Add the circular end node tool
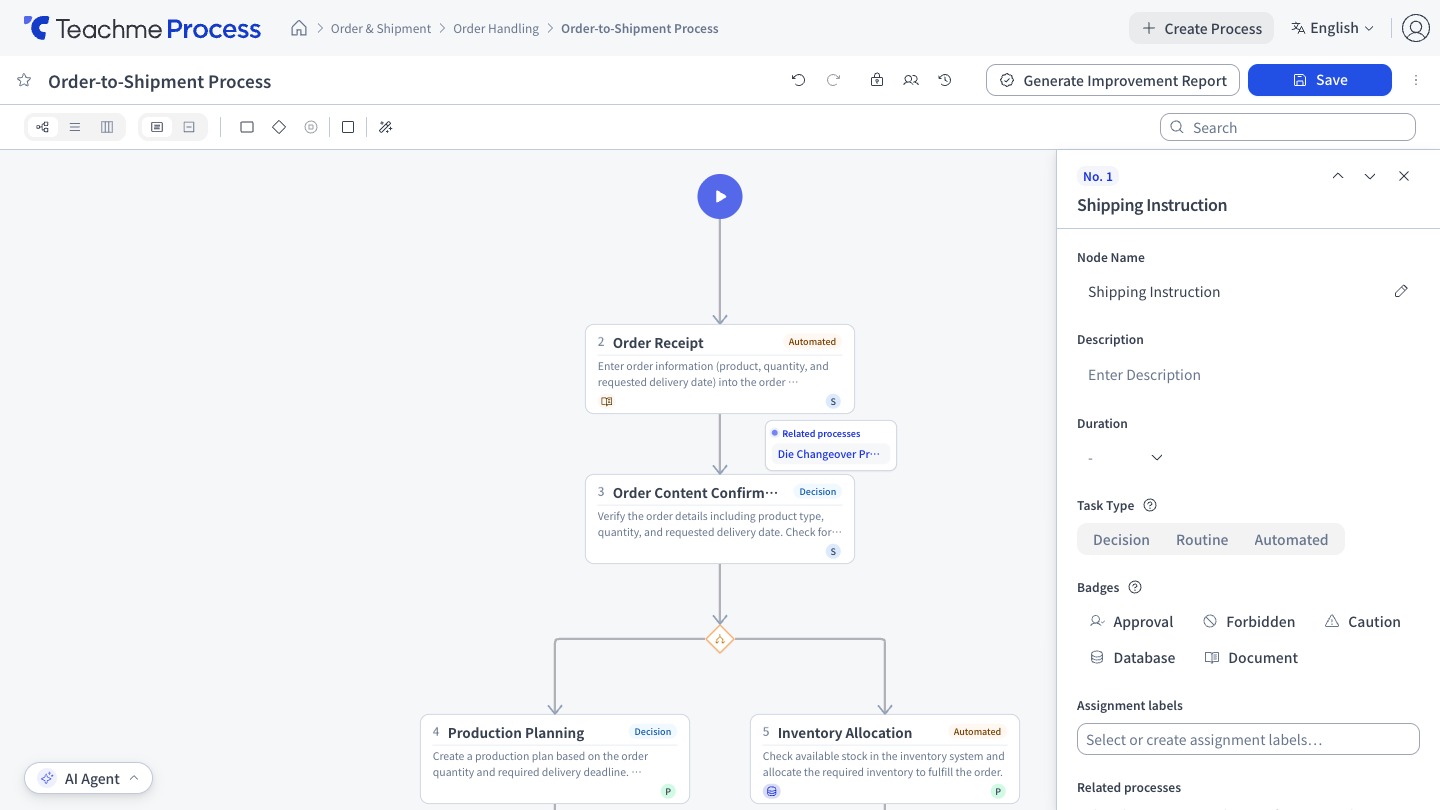This screenshot has width=1440, height=810. pyautogui.click(x=311, y=127)
